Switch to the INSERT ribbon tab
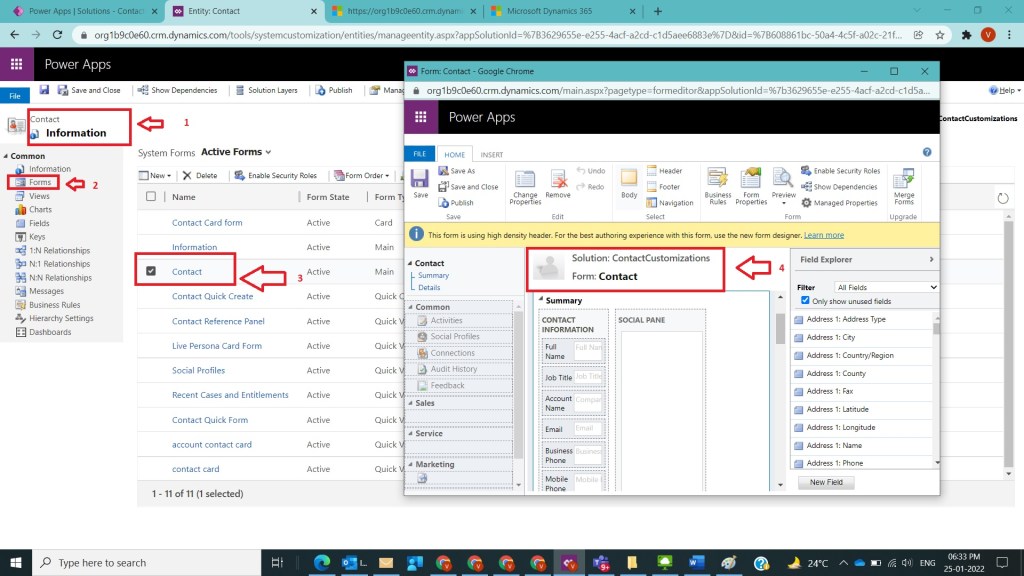The width and height of the screenshot is (1024, 576). [491, 155]
